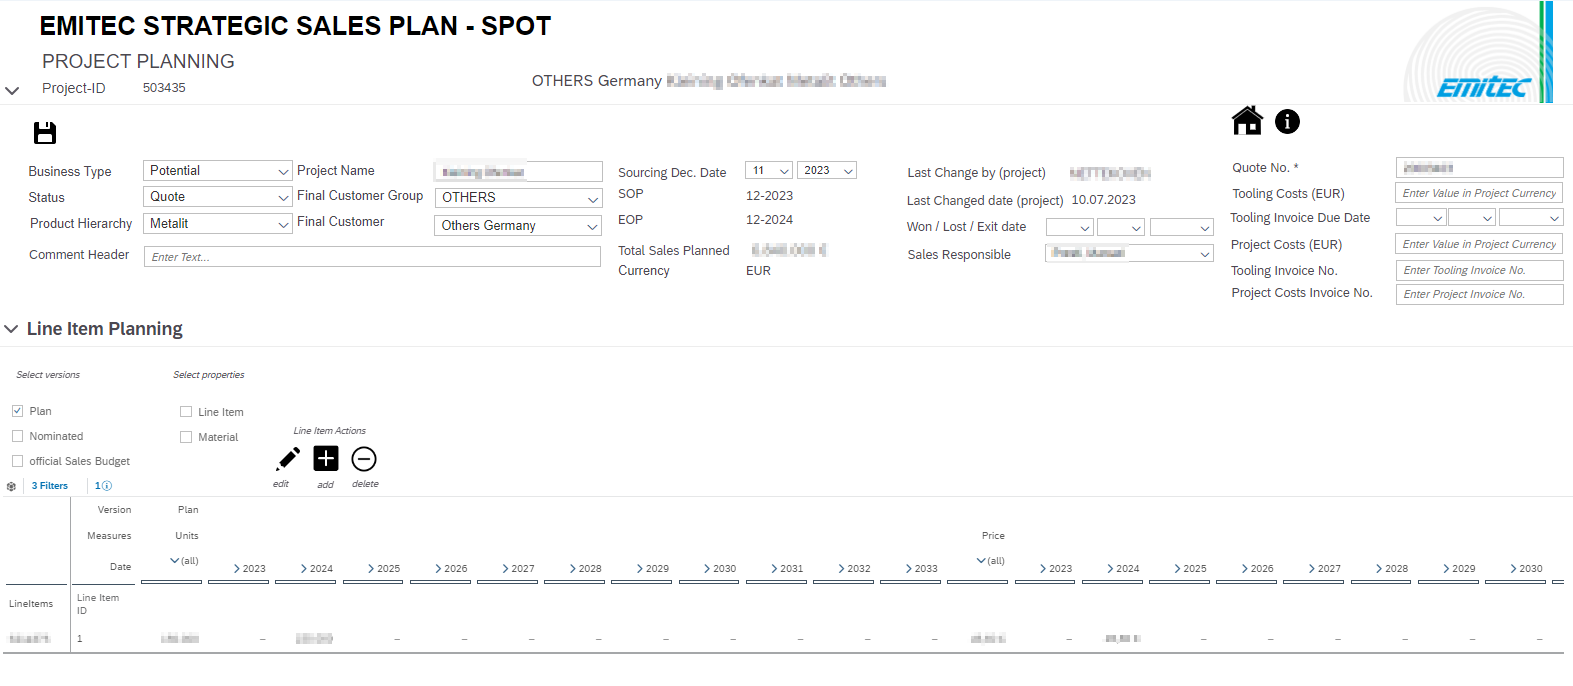This screenshot has height=686, width=1573.
Task: Add a line item with plus icon
Action: click(326, 459)
